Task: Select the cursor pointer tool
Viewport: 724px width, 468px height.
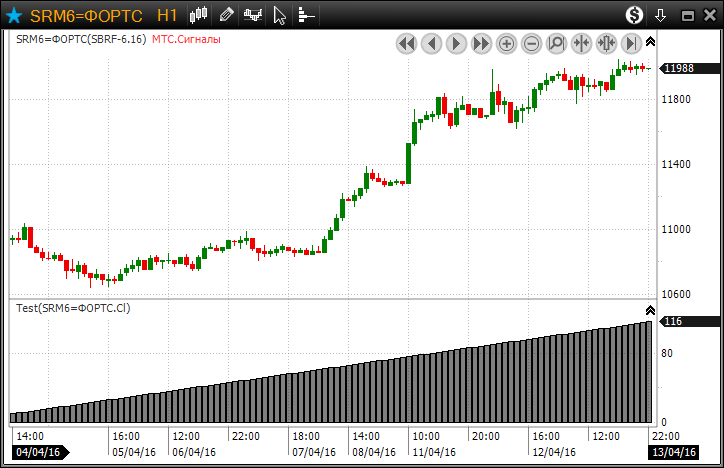Action: click(280, 15)
